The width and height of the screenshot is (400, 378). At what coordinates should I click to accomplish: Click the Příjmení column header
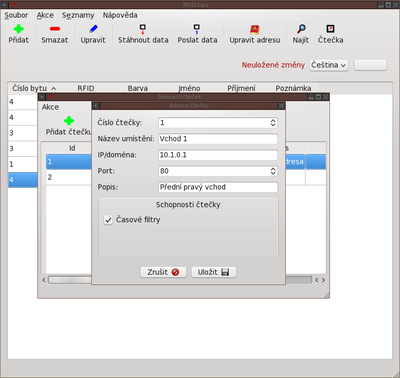pos(241,88)
